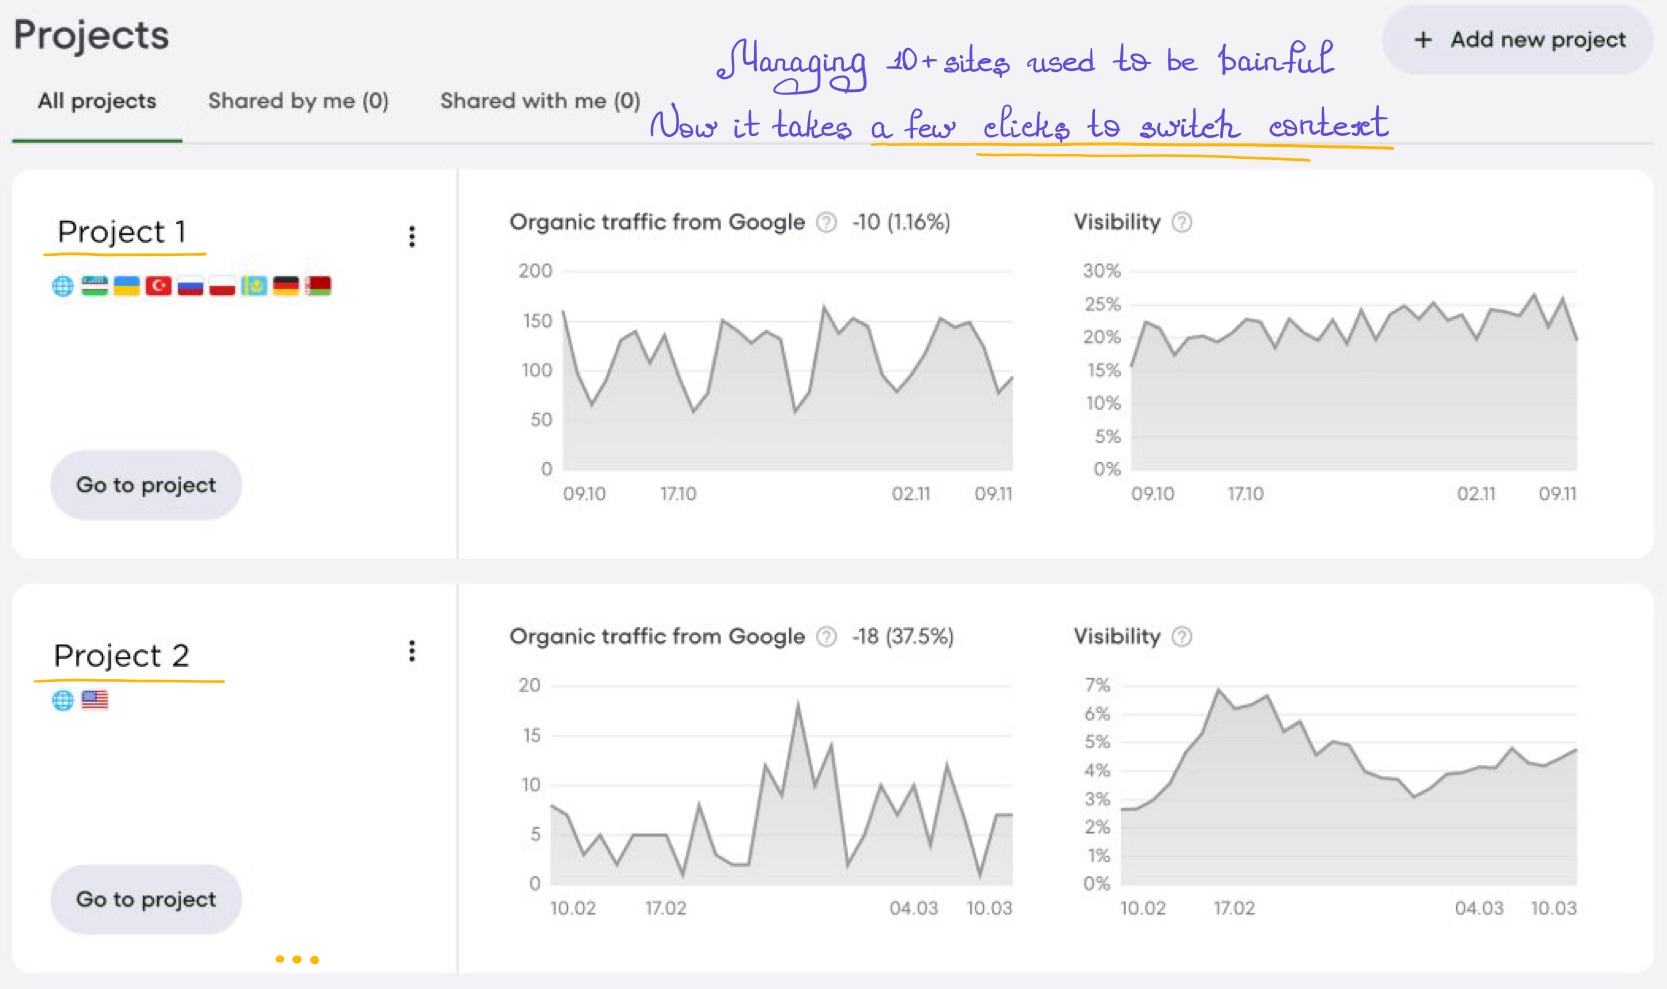This screenshot has width=1667, height=989.
Task: Click the help icon next to Organic traffic
Action: [x=825, y=222]
